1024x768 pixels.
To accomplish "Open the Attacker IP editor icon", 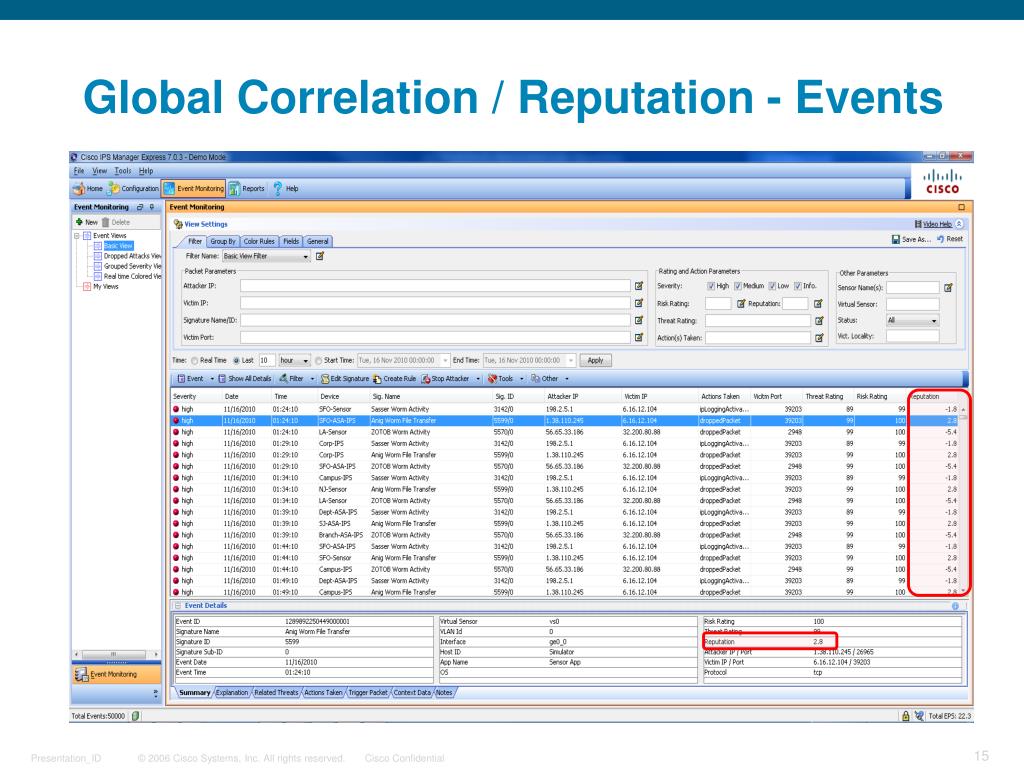I will [x=639, y=286].
